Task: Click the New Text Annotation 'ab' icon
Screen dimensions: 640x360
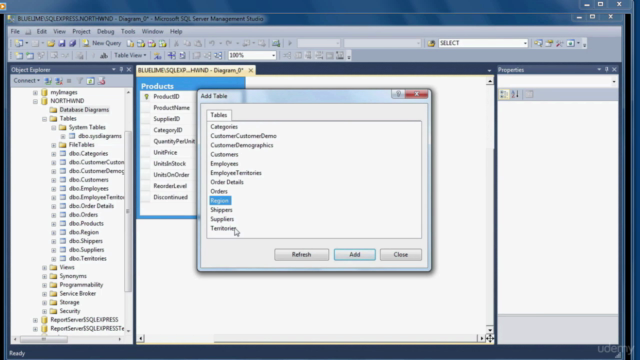Action: click(x=104, y=56)
